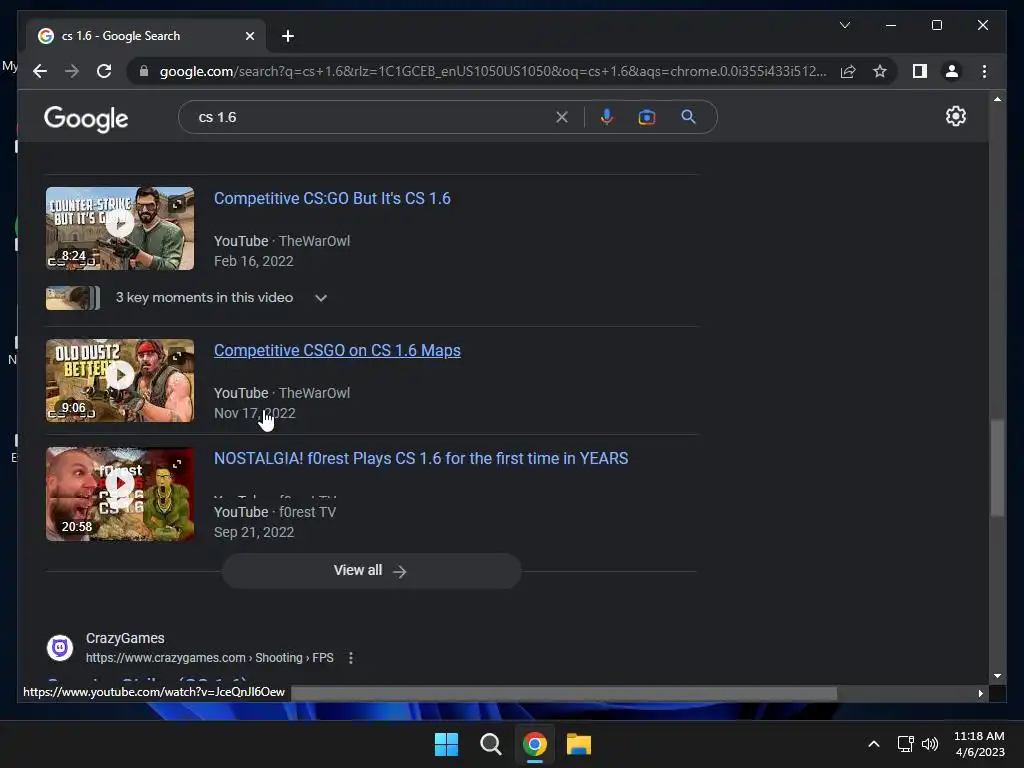Open Competitive CS:GO But It's CS 1.6 link
The width and height of the screenshot is (1024, 768).
332,199
